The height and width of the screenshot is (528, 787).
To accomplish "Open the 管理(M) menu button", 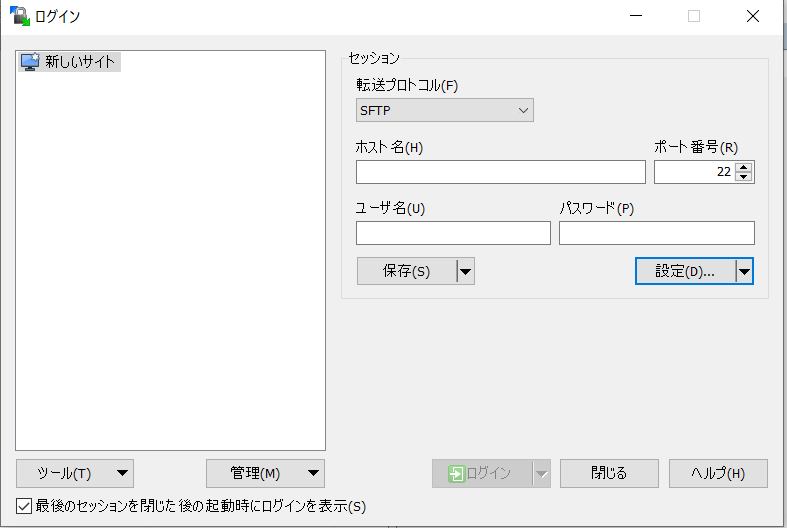I will click(265, 473).
